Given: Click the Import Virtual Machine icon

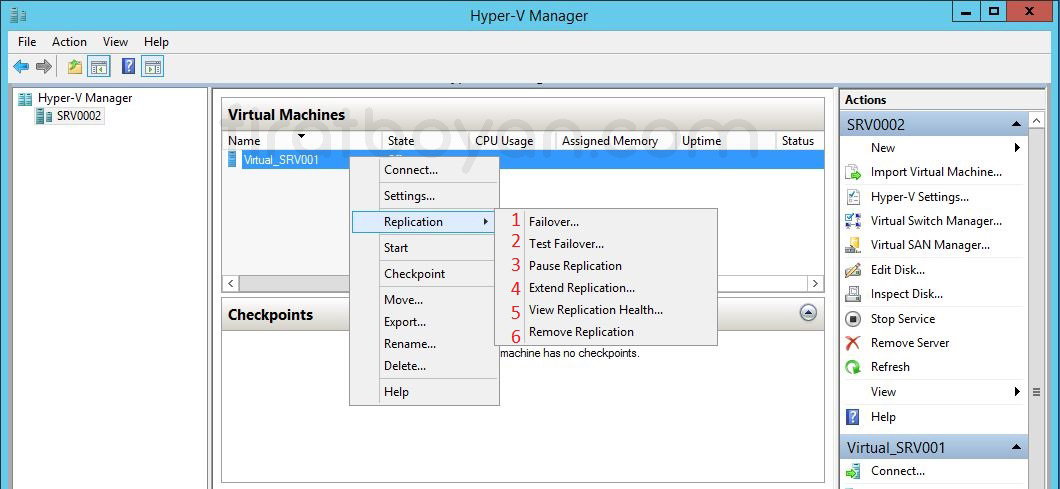Looking at the screenshot, I should pos(853,172).
